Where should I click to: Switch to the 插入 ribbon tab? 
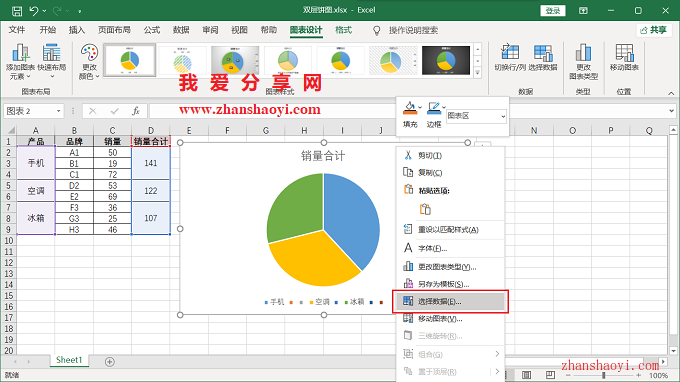pyautogui.click(x=77, y=30)
